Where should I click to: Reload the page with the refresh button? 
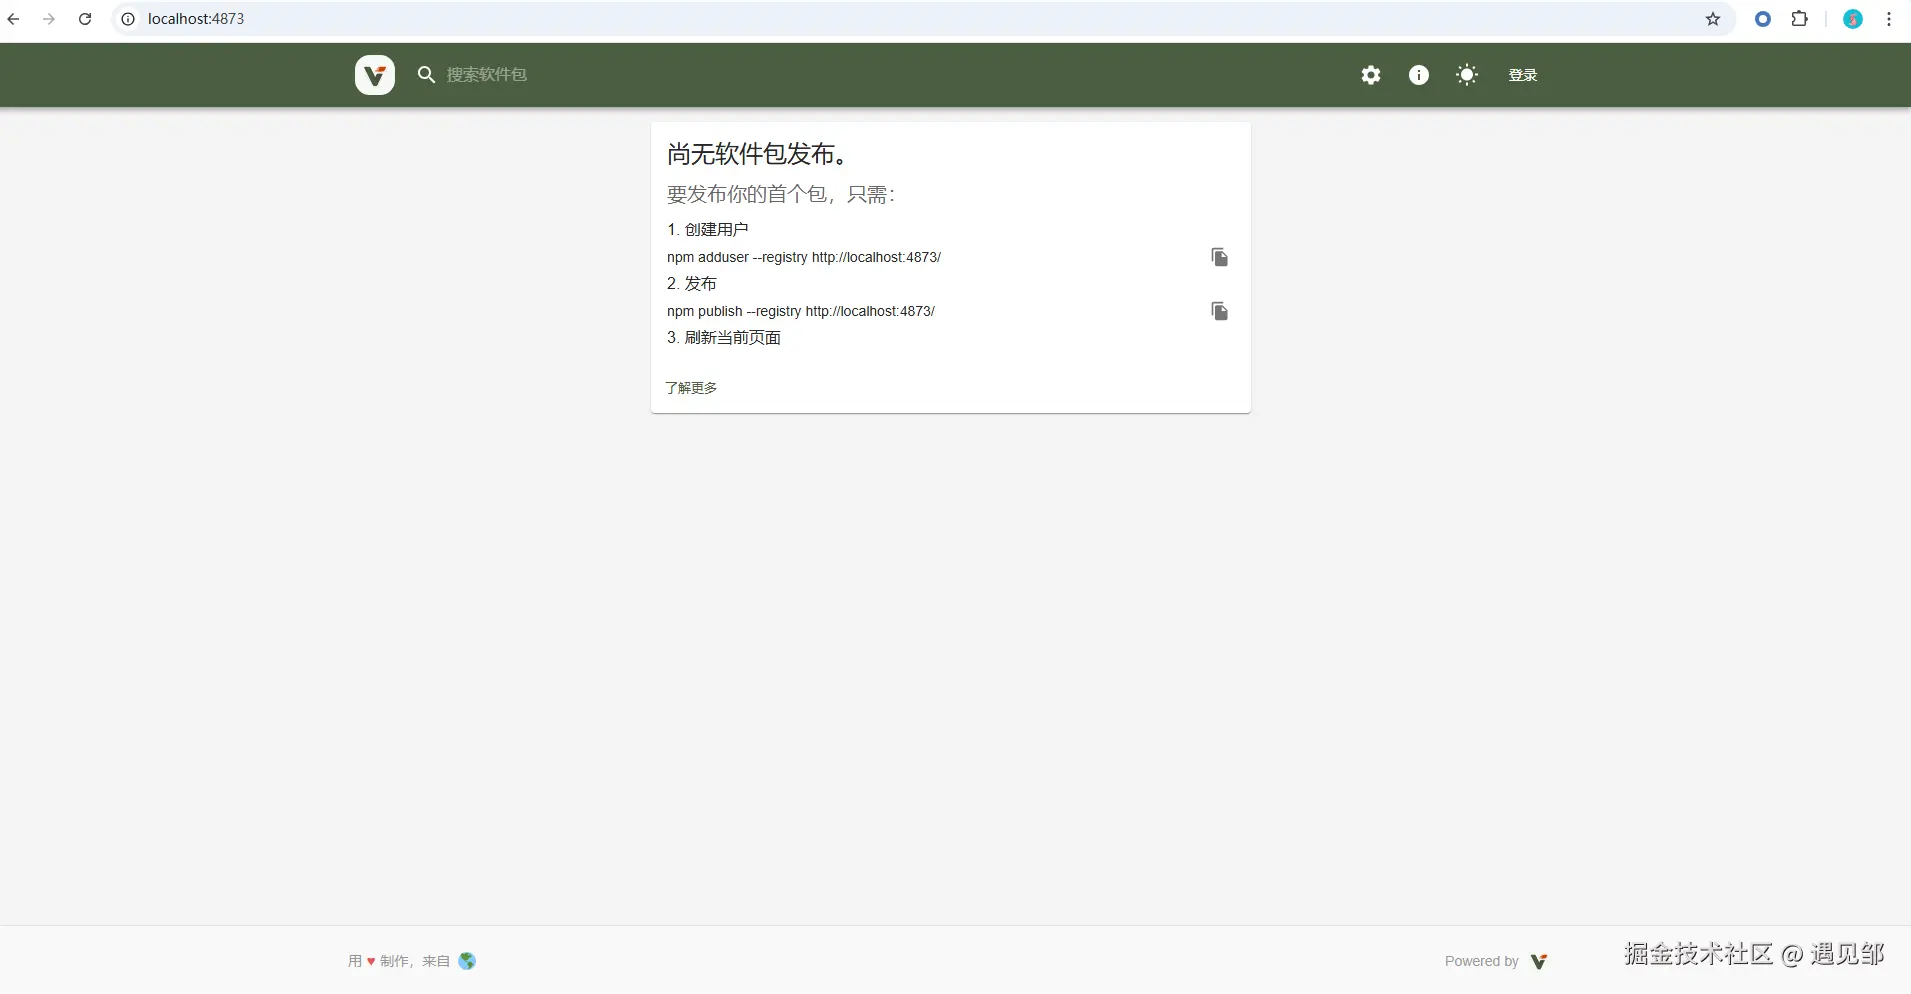tap(85, 19)
